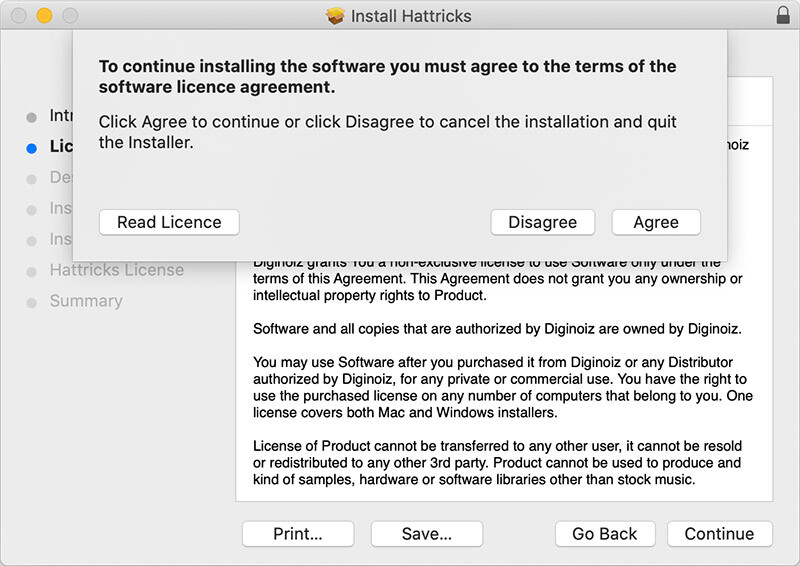Click the grey zoom window button
The width and height of the screenshot is (800, 566).
[x=69, y=16]
